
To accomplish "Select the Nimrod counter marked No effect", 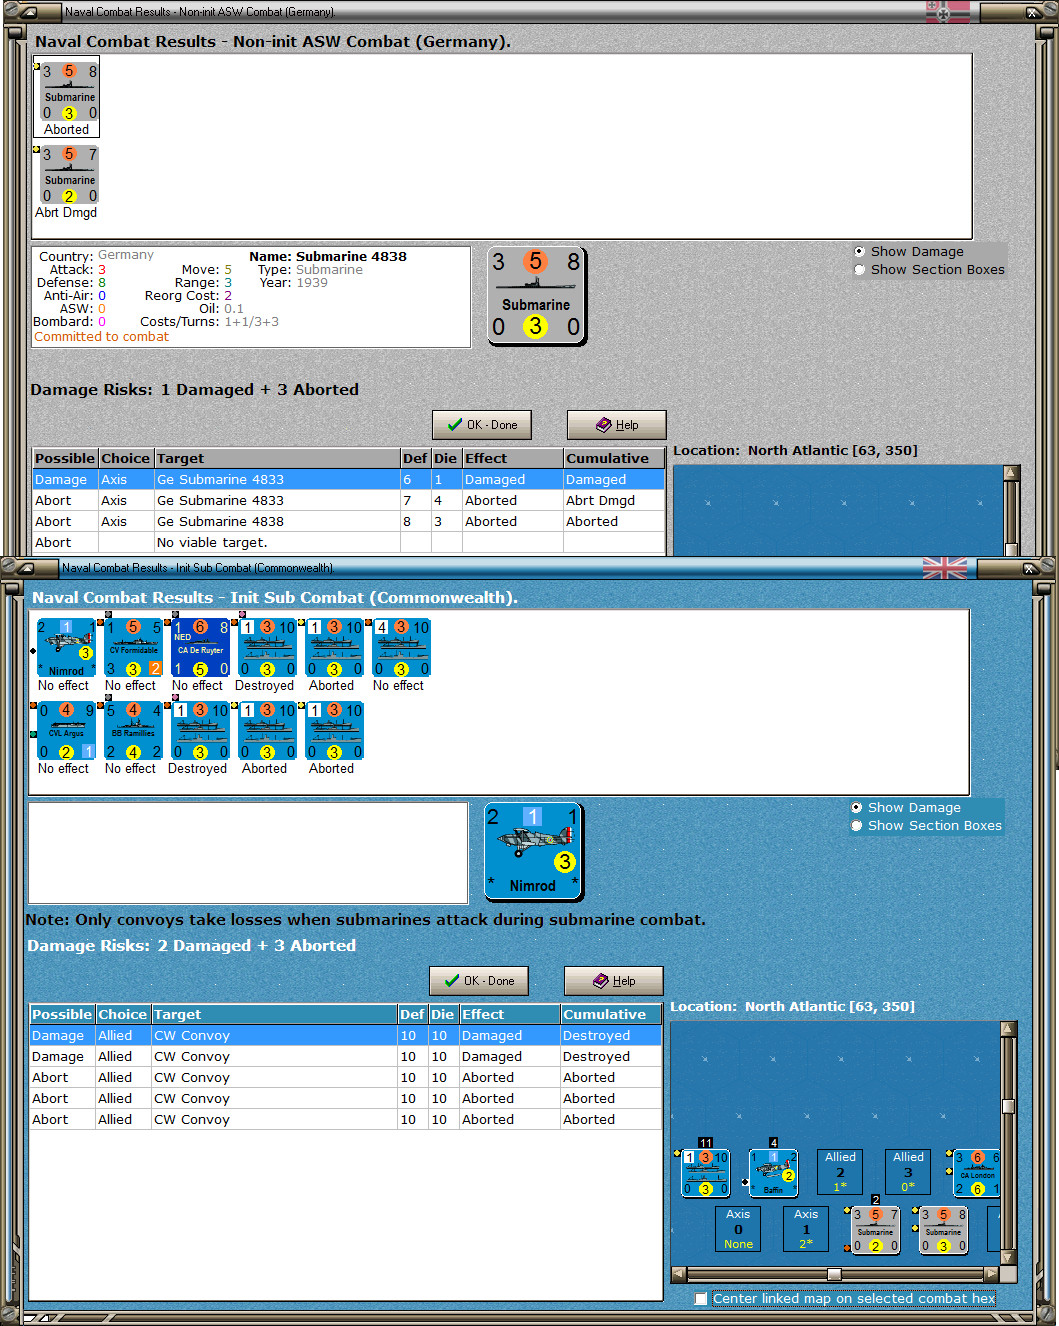I will [65, 648].
